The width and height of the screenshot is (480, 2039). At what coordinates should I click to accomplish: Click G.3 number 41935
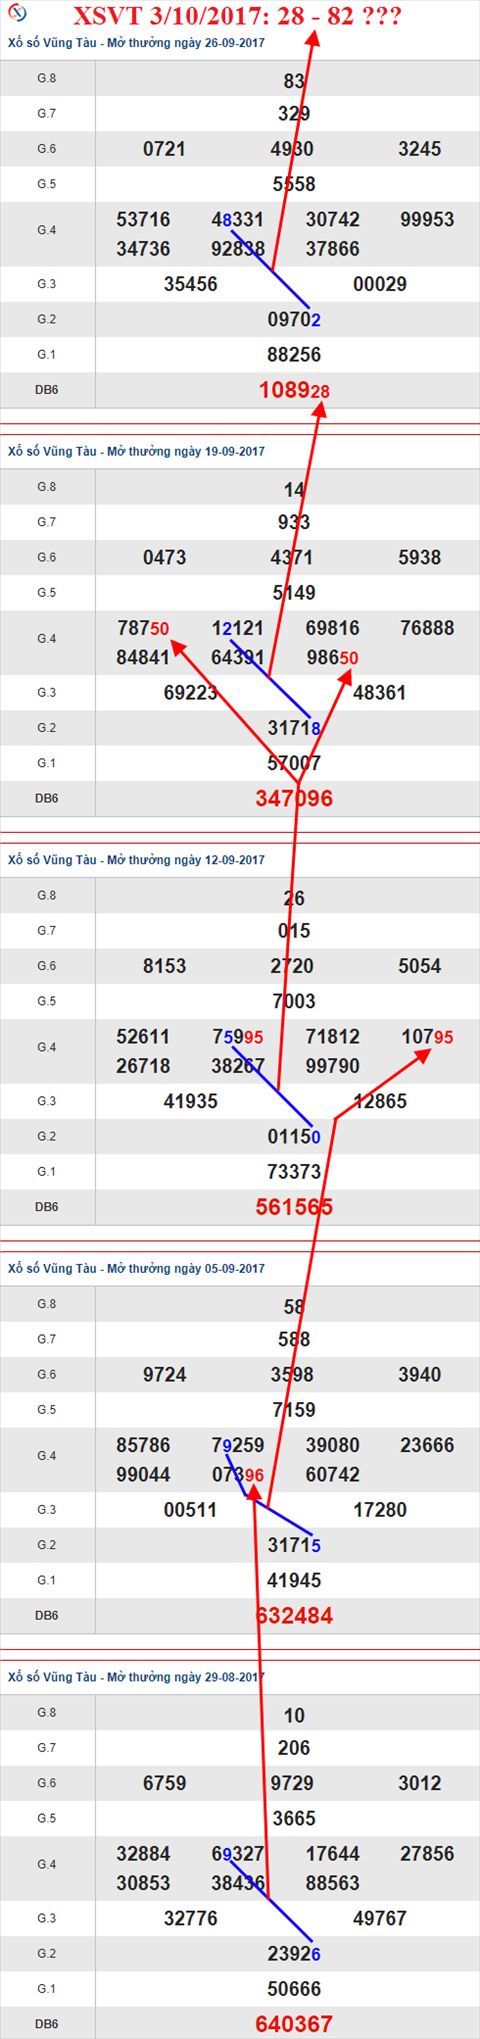tap(190, 1101)
